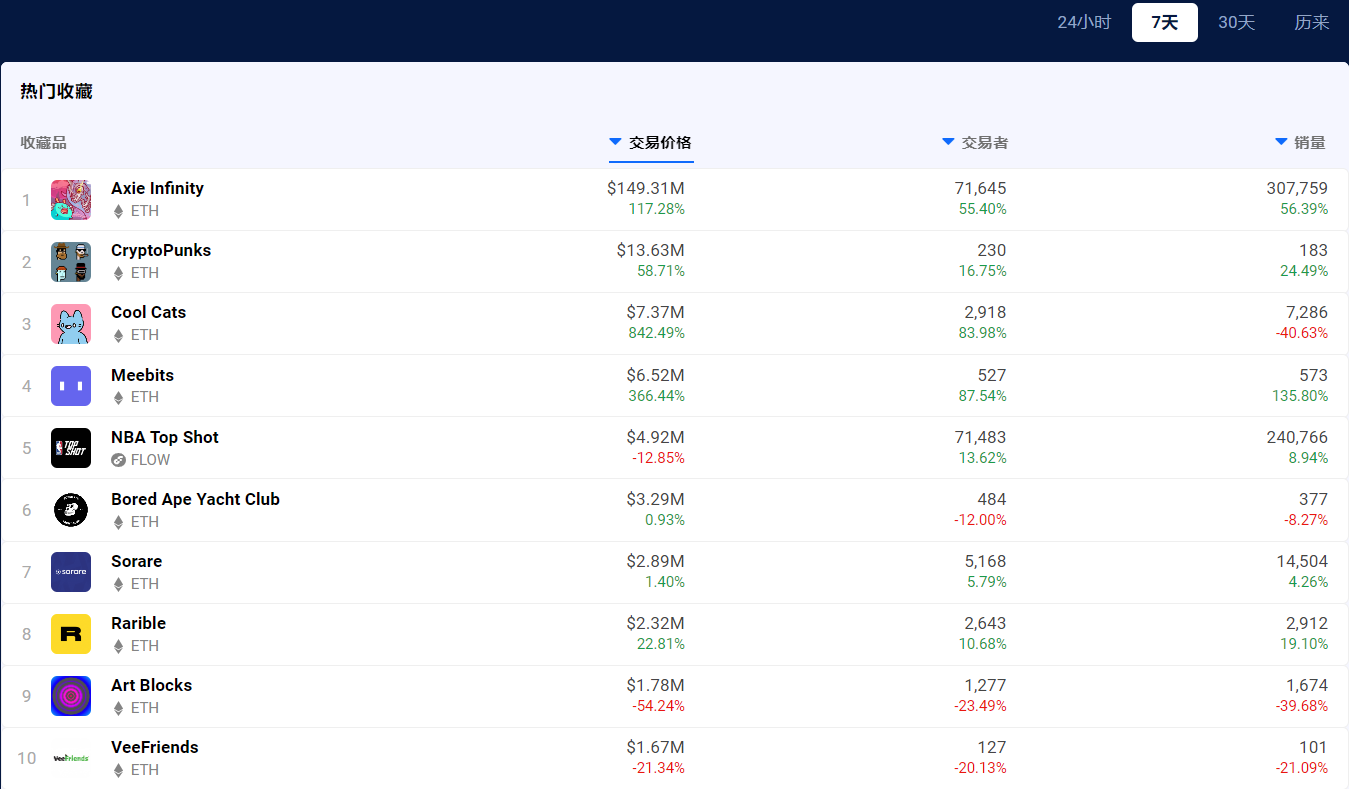Select the 240,766 sales value
Image resolution: width=1349 pixels, height=789 pixels.
coord(1297,437)
